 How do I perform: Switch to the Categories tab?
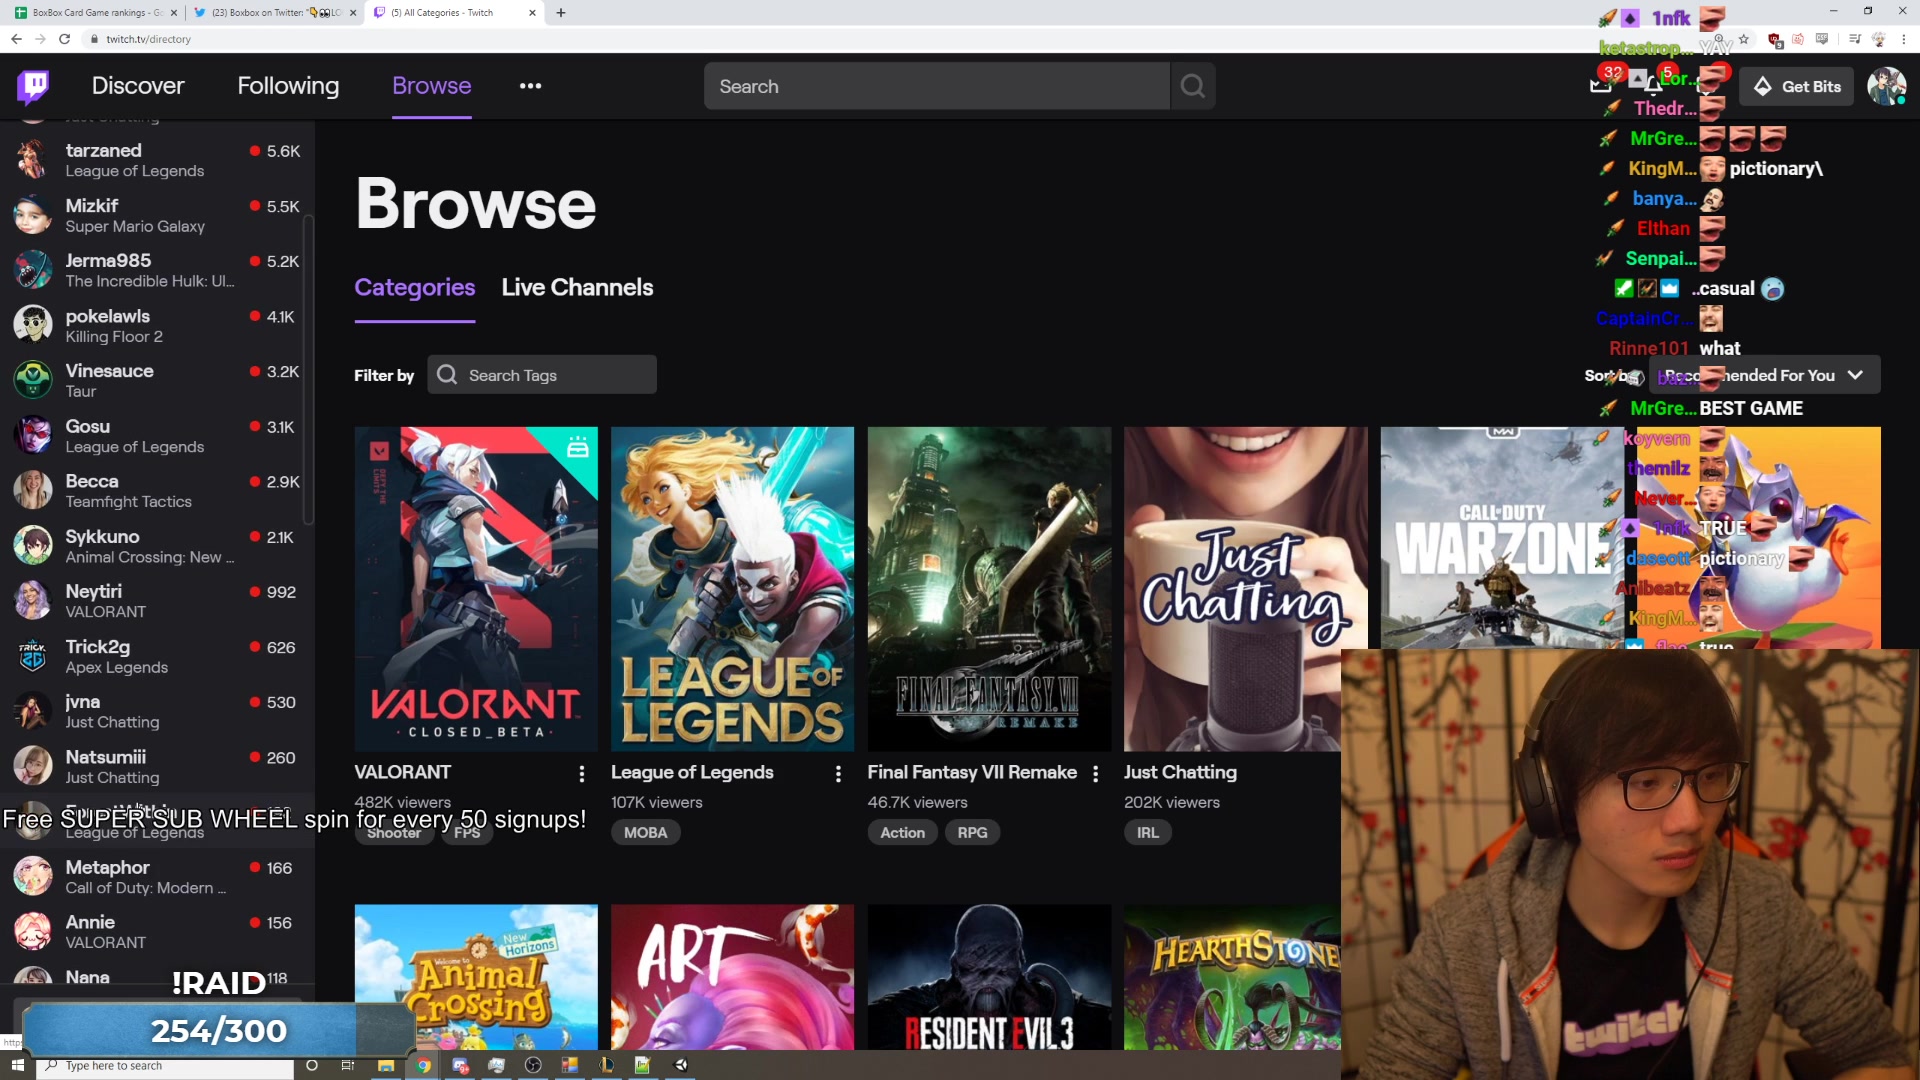click(x=415, y=288)
